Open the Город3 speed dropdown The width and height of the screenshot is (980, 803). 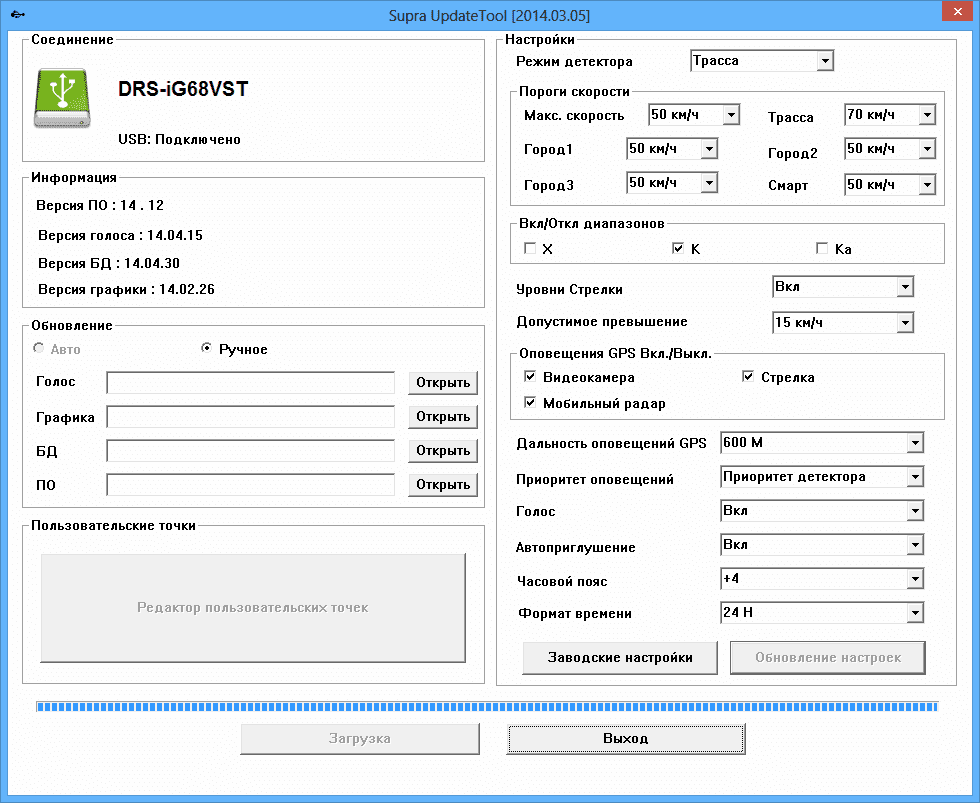click(672, 183)
